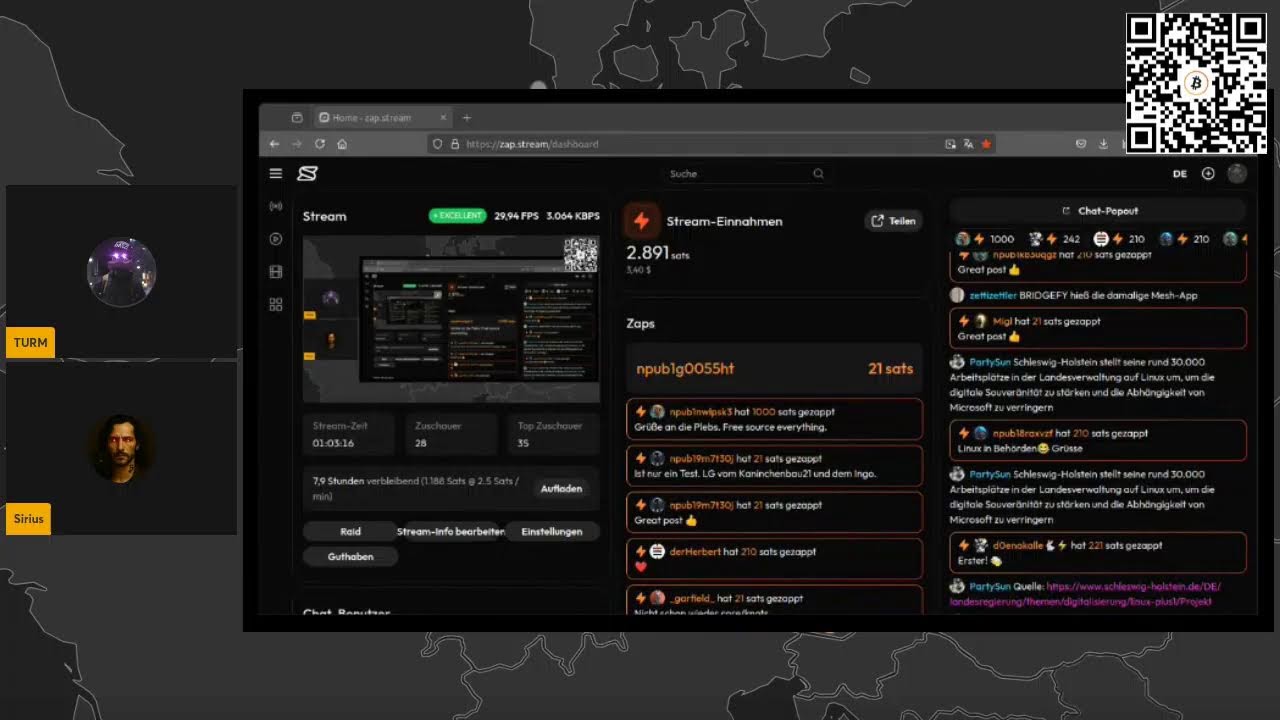1280x720 pixels.
Task: Switch language via DE selector
Action: pos(1180,173)
